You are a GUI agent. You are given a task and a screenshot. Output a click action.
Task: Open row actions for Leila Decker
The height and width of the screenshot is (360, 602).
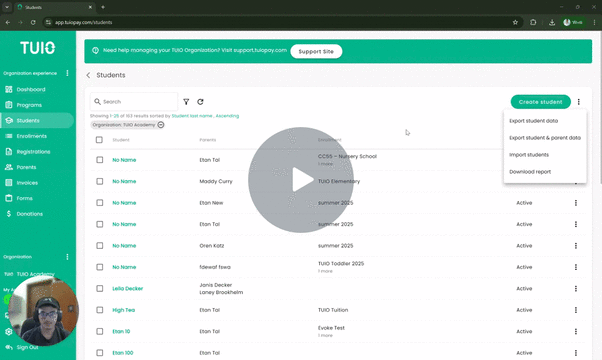pos(576,289)
